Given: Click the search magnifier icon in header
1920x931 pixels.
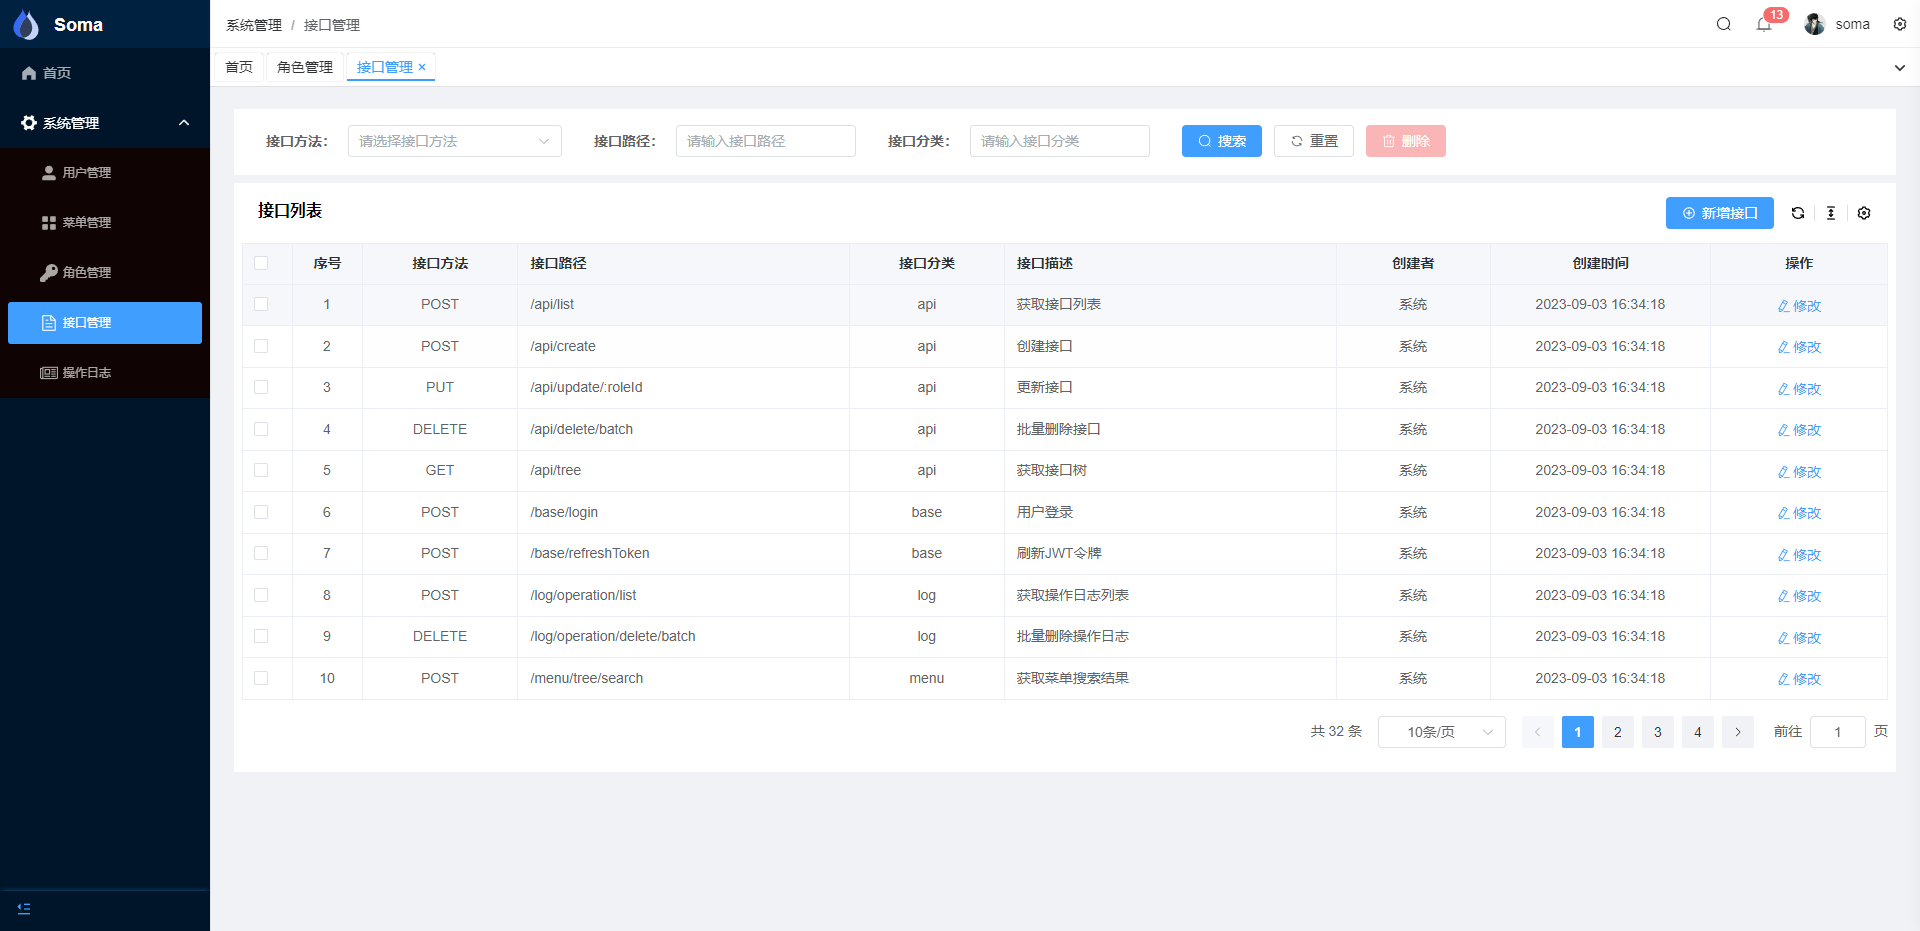Looking at the screenshot, I should pos(1723,24).
